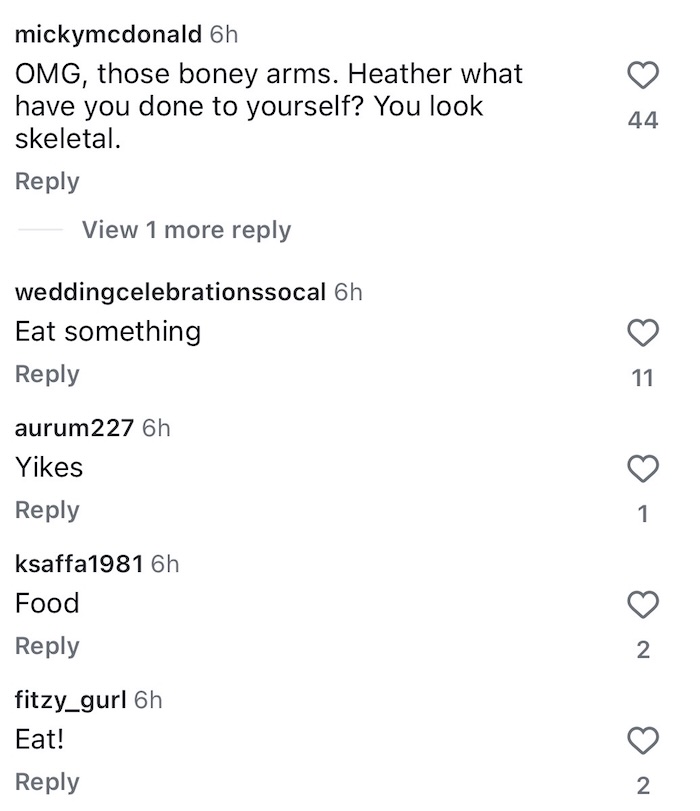Tap the heart above the count of 1
The height and width of the screenshot is (811, 700).
(645, 468)
